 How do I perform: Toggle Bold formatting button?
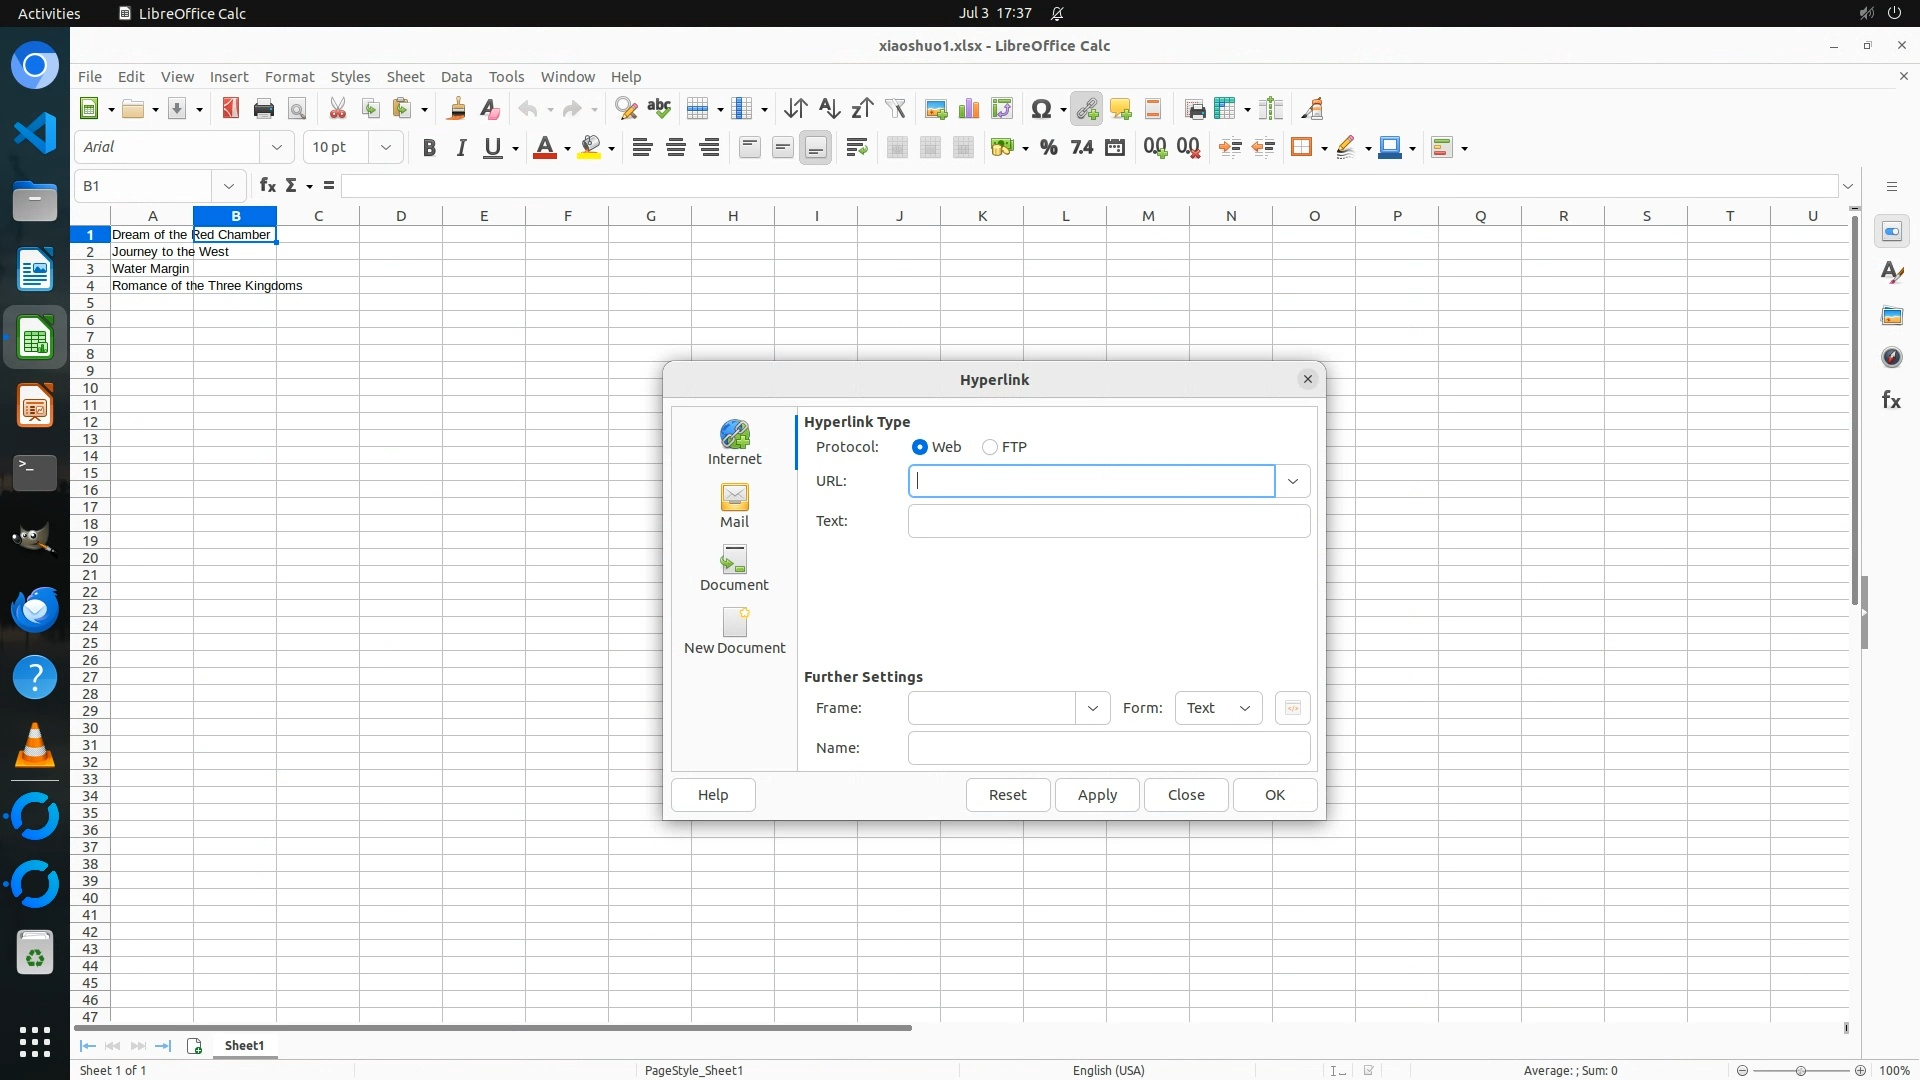[x=429, y=148]
